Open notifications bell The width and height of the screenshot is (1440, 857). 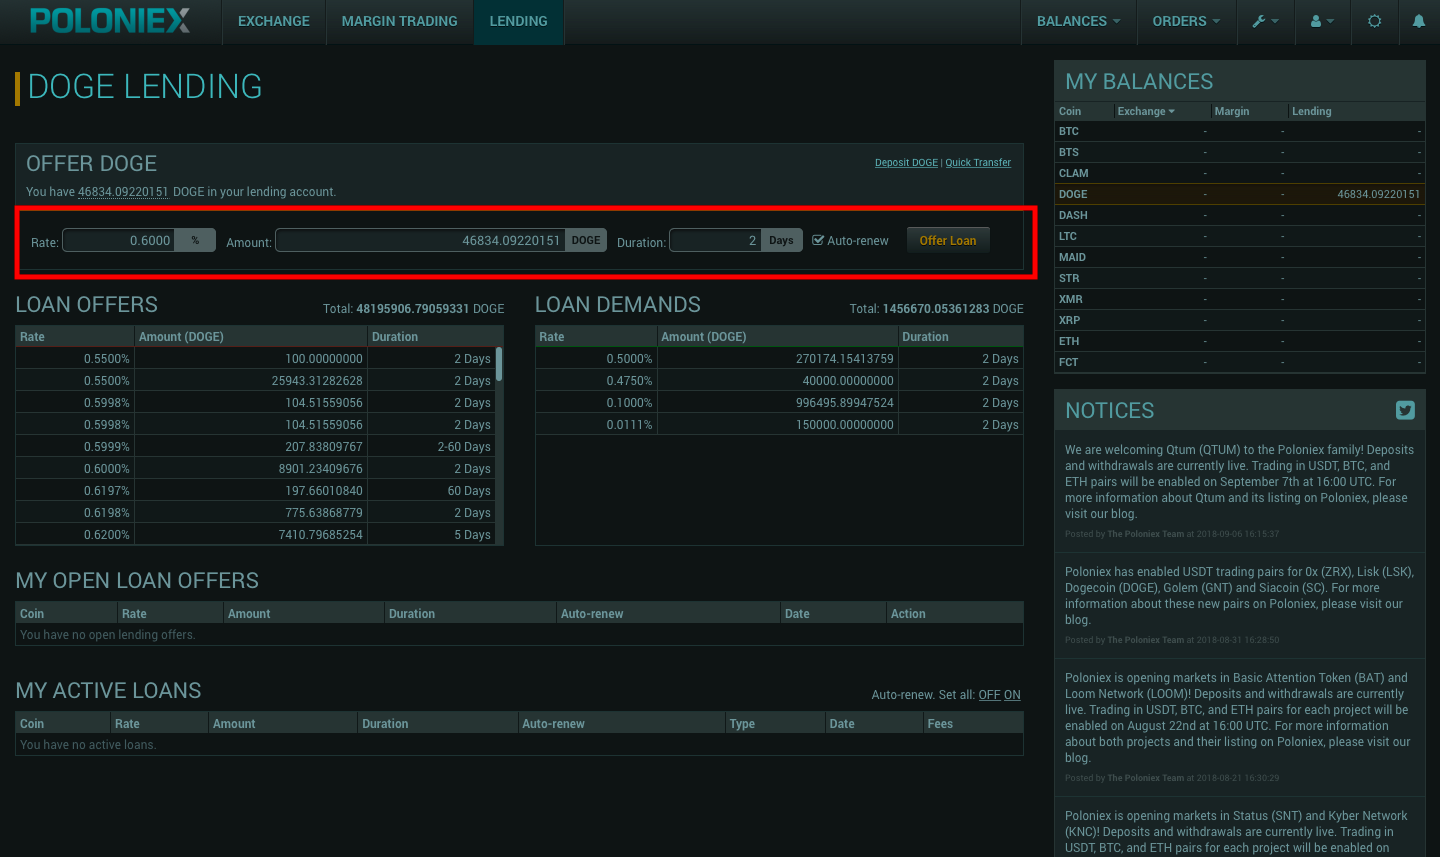tap(1418, 21)
